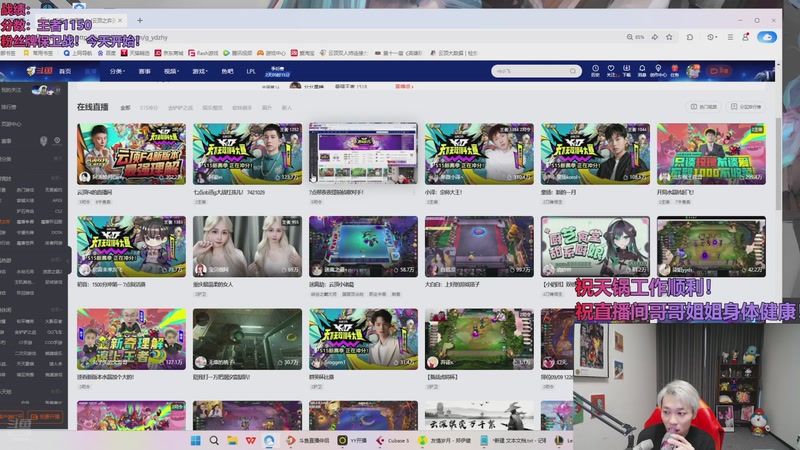Open 斗鱼直播伴侣 from the taskbar
Viewport: 800px width, 450px height.
point(308,440)
